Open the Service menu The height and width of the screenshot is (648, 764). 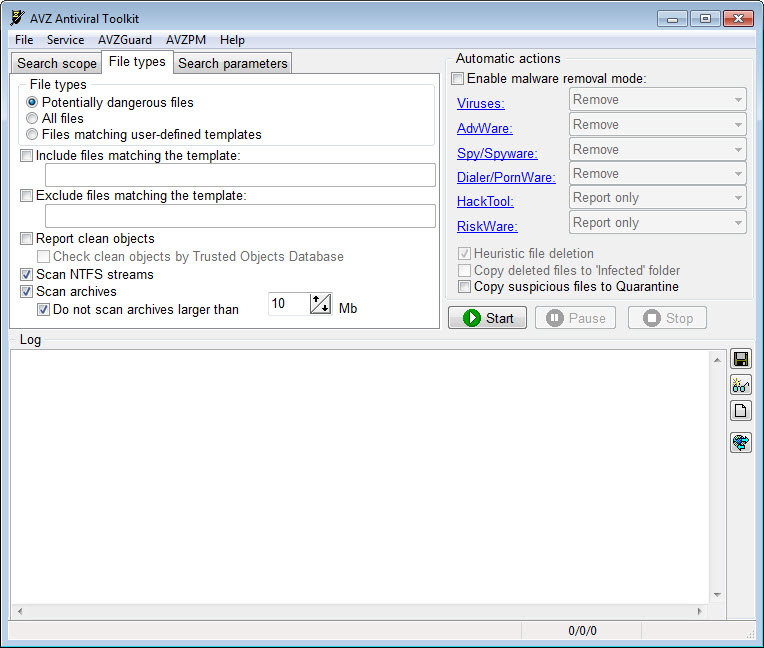point(65,40)
